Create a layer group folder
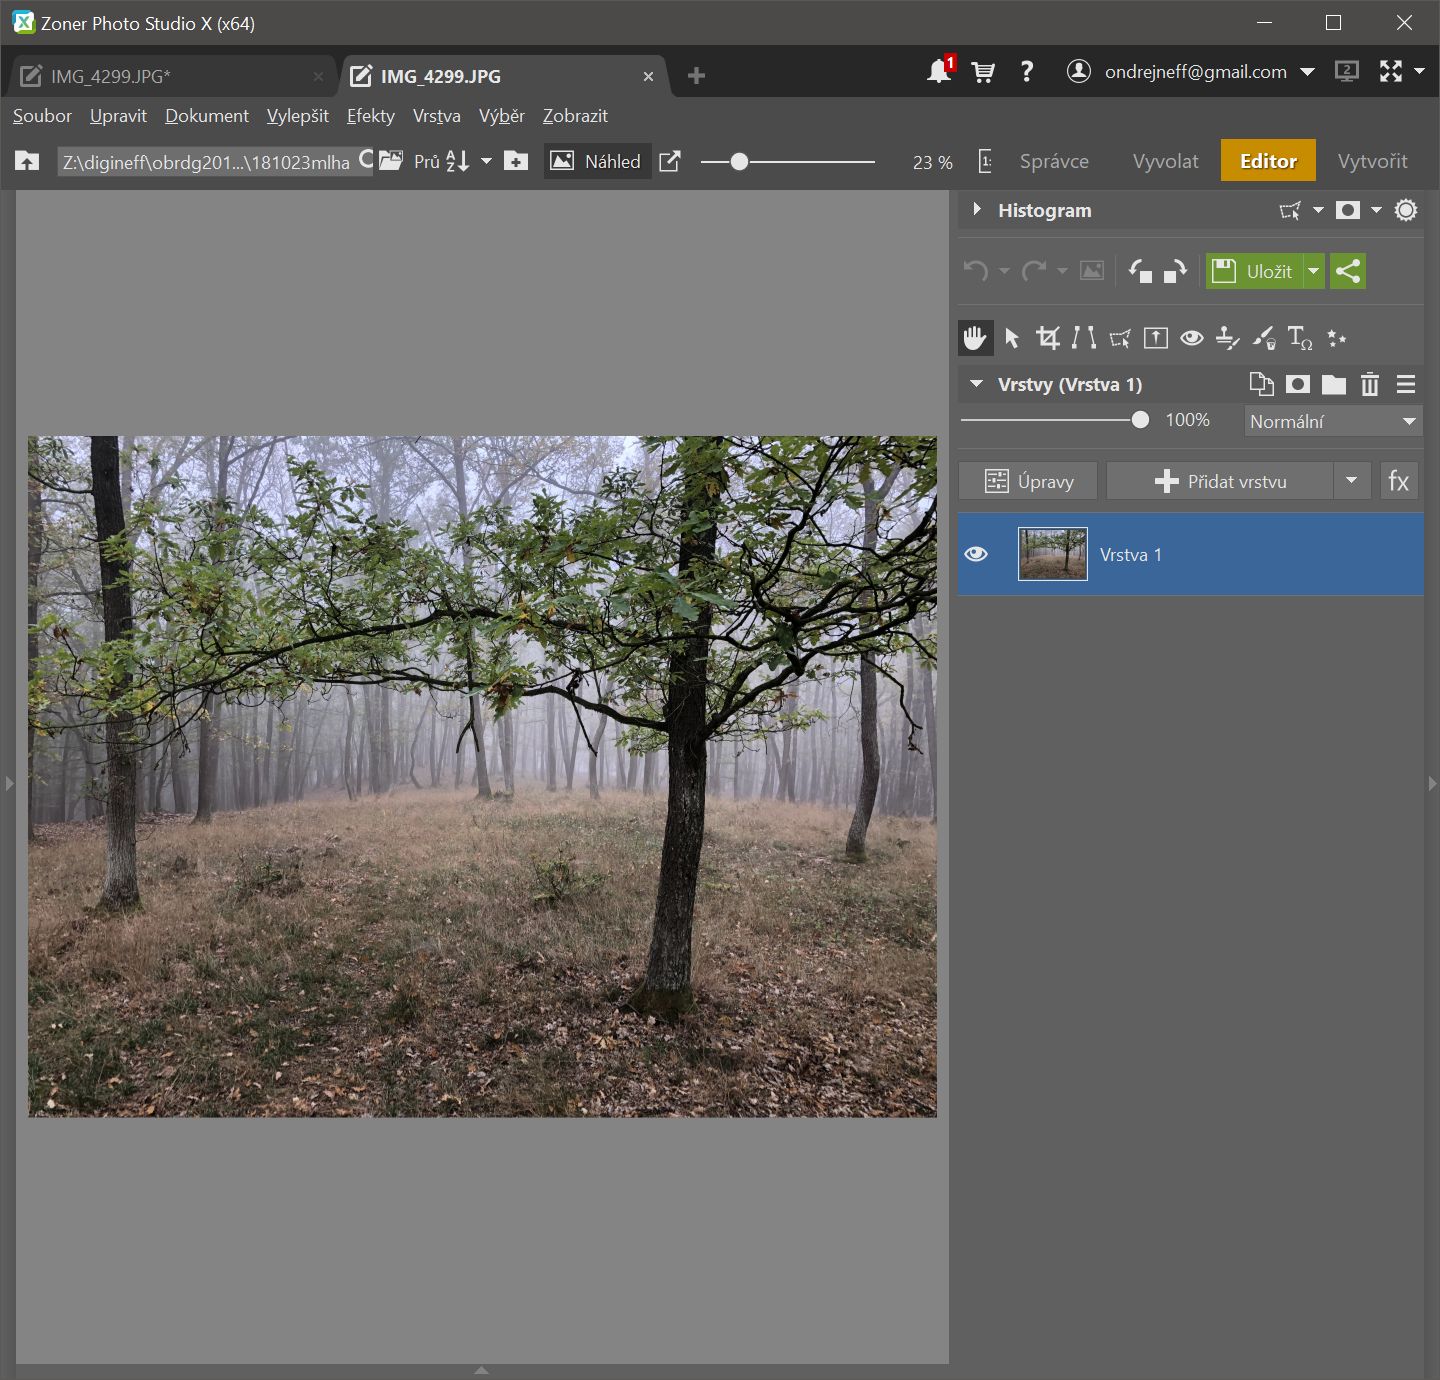 [1334, 384]
